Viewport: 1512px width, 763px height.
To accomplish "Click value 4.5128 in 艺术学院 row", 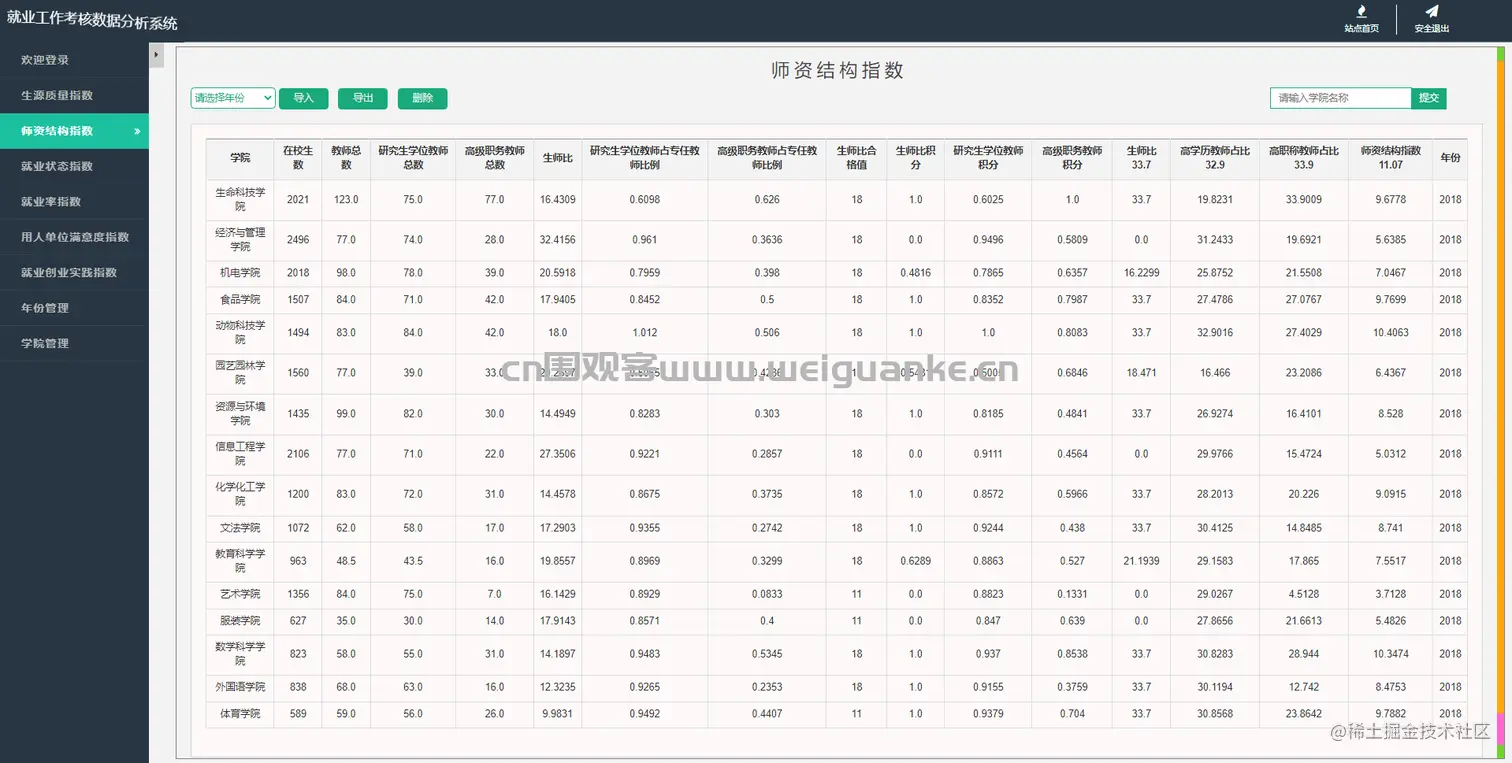I will [1304, 594].
